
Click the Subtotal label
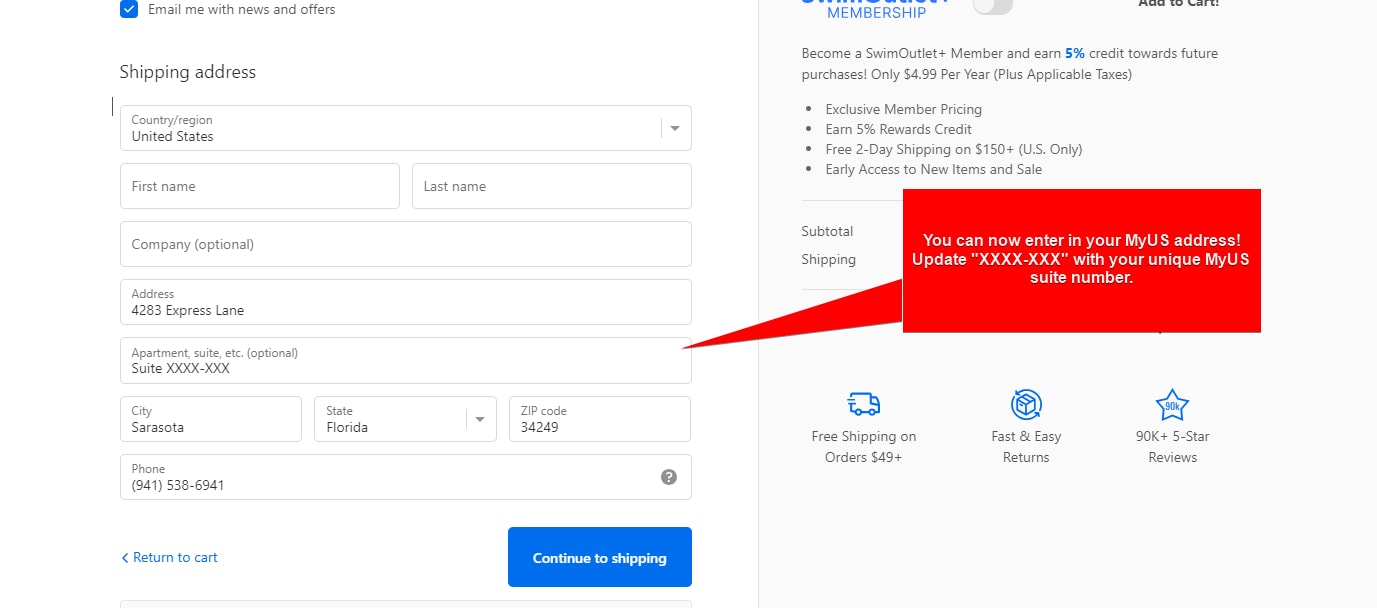pyautogui.click(x=827, y=231)
